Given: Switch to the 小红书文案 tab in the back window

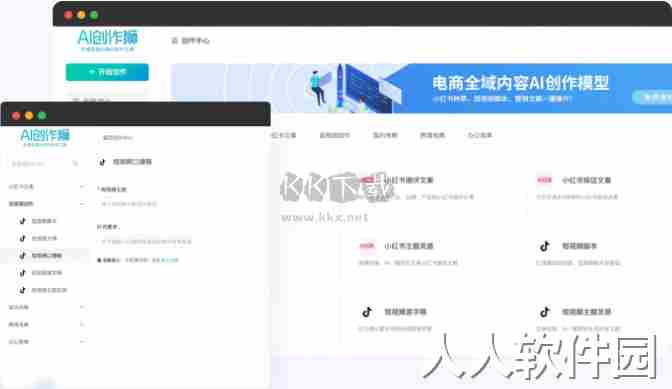Looking at the screenshot, I should tap(283, 135).
